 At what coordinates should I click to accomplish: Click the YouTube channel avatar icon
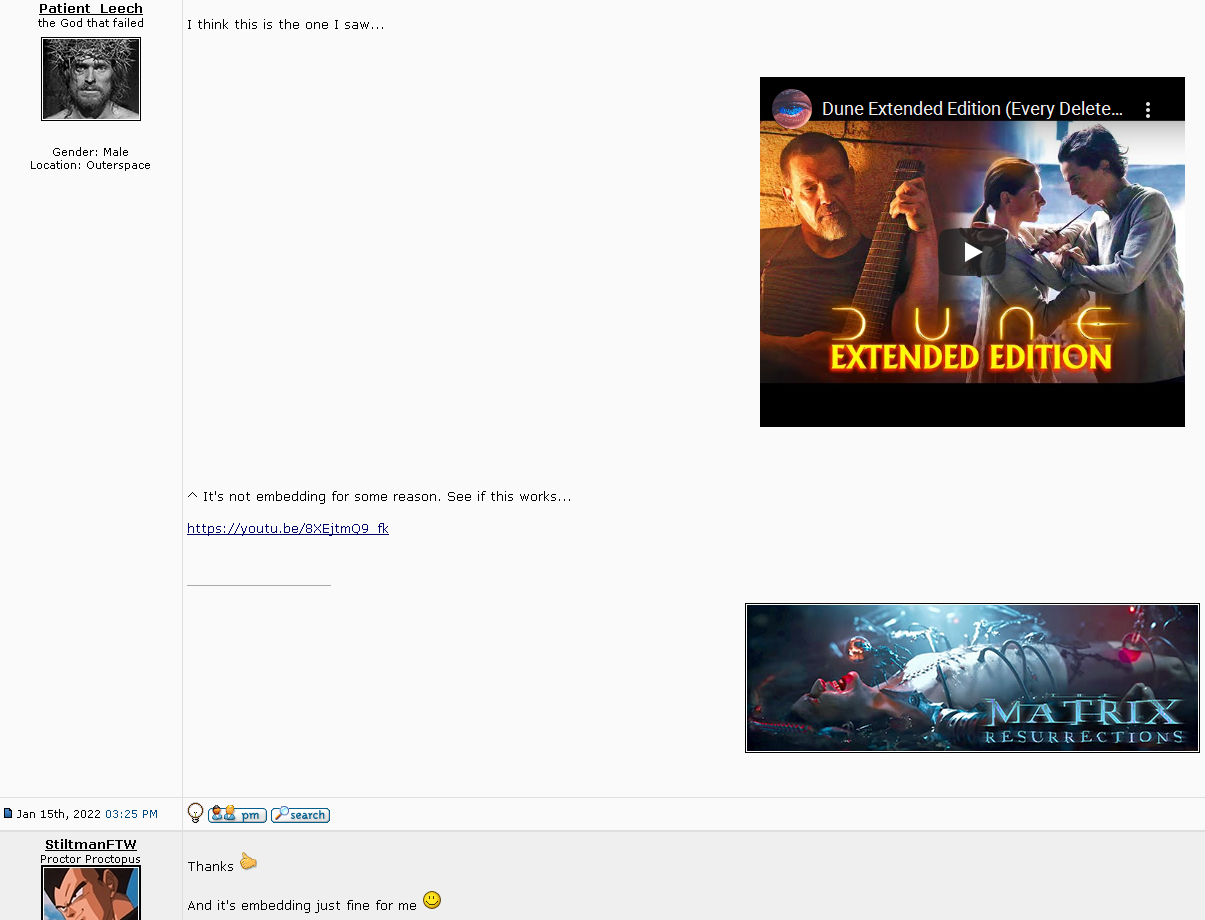pyautogui.click(x=792, y=109)
